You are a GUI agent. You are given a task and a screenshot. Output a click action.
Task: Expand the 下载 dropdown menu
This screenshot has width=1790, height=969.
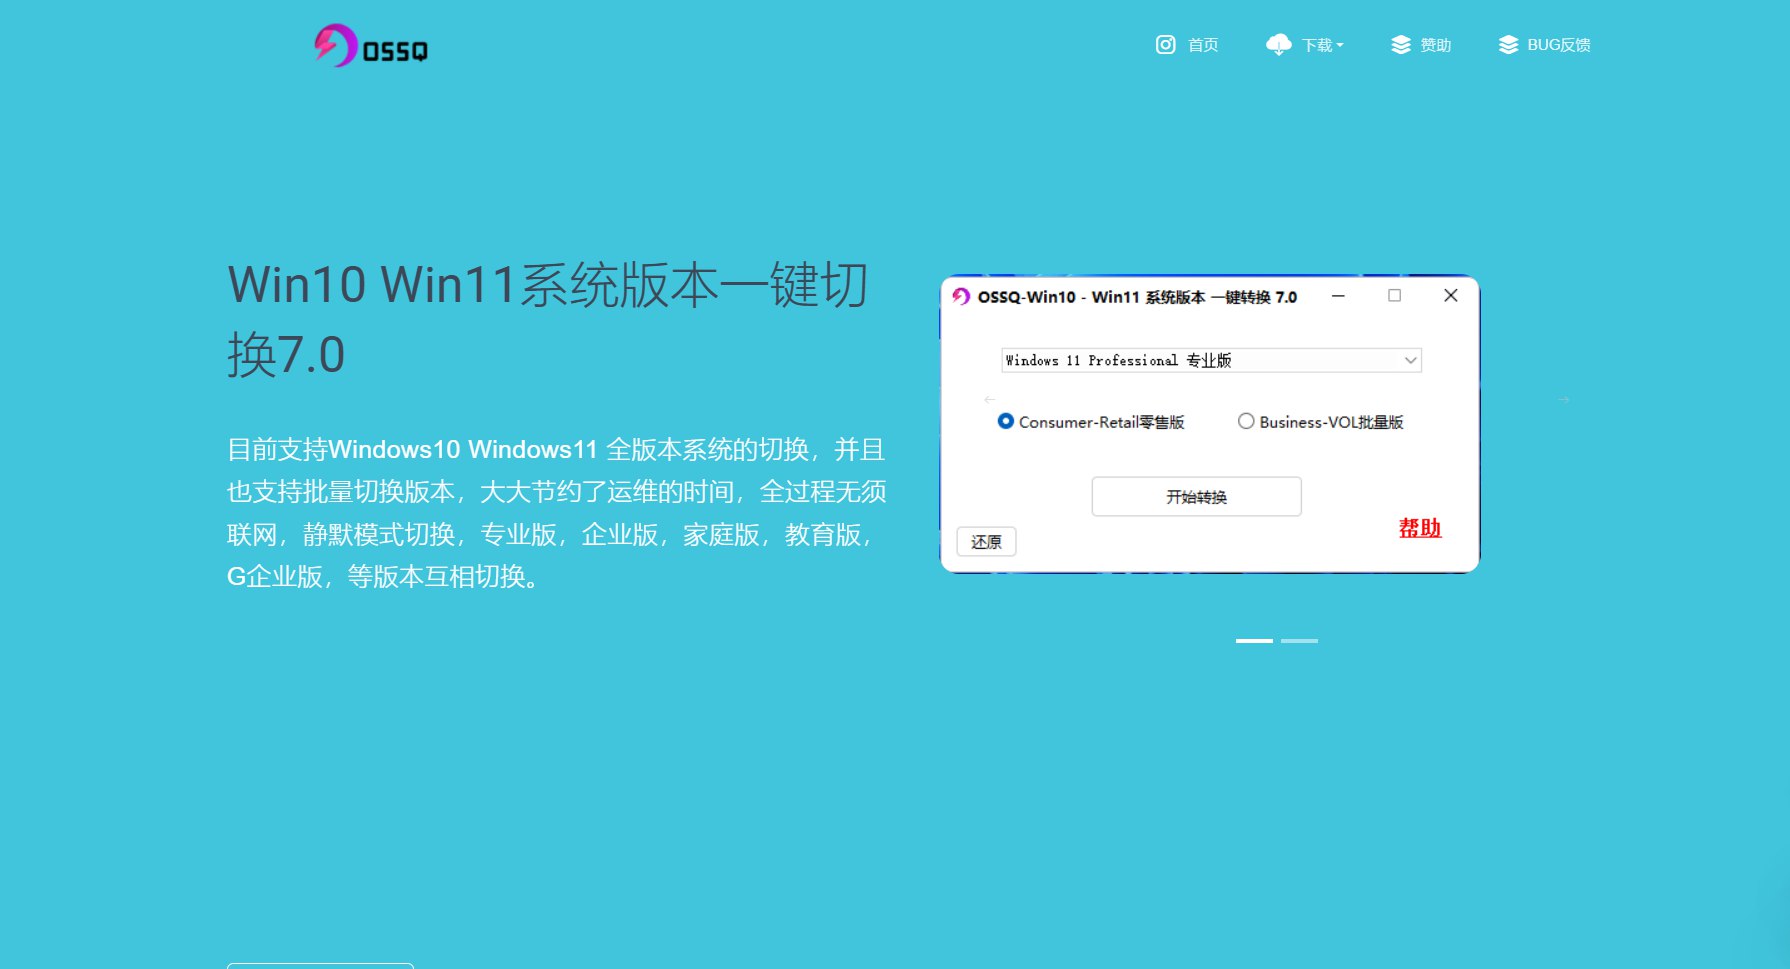pos(1322,45)
